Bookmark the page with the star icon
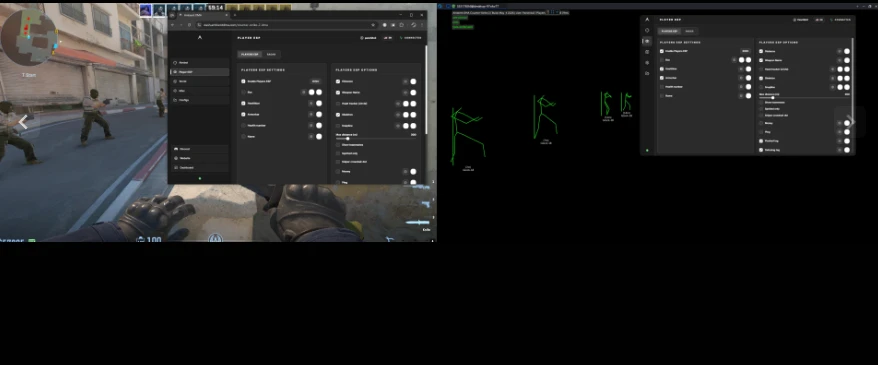This screenshot has width=878, height=365. 373,25
